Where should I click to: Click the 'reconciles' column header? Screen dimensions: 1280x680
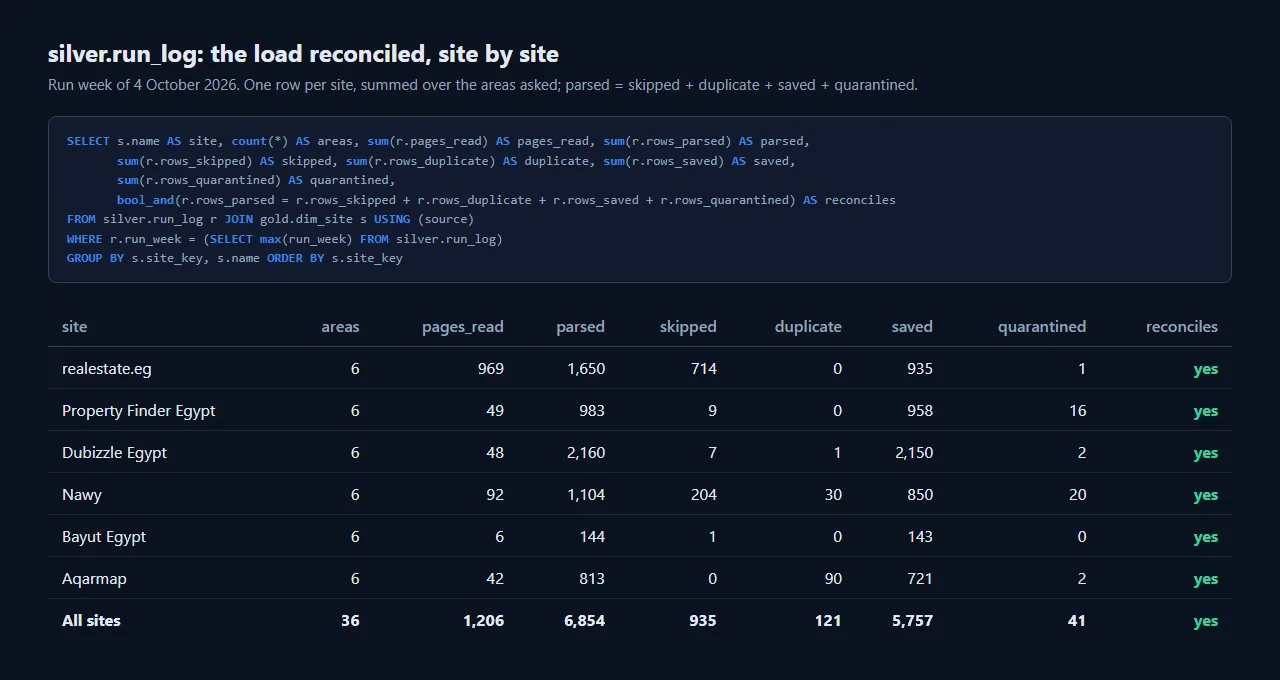pos(1182,327)
